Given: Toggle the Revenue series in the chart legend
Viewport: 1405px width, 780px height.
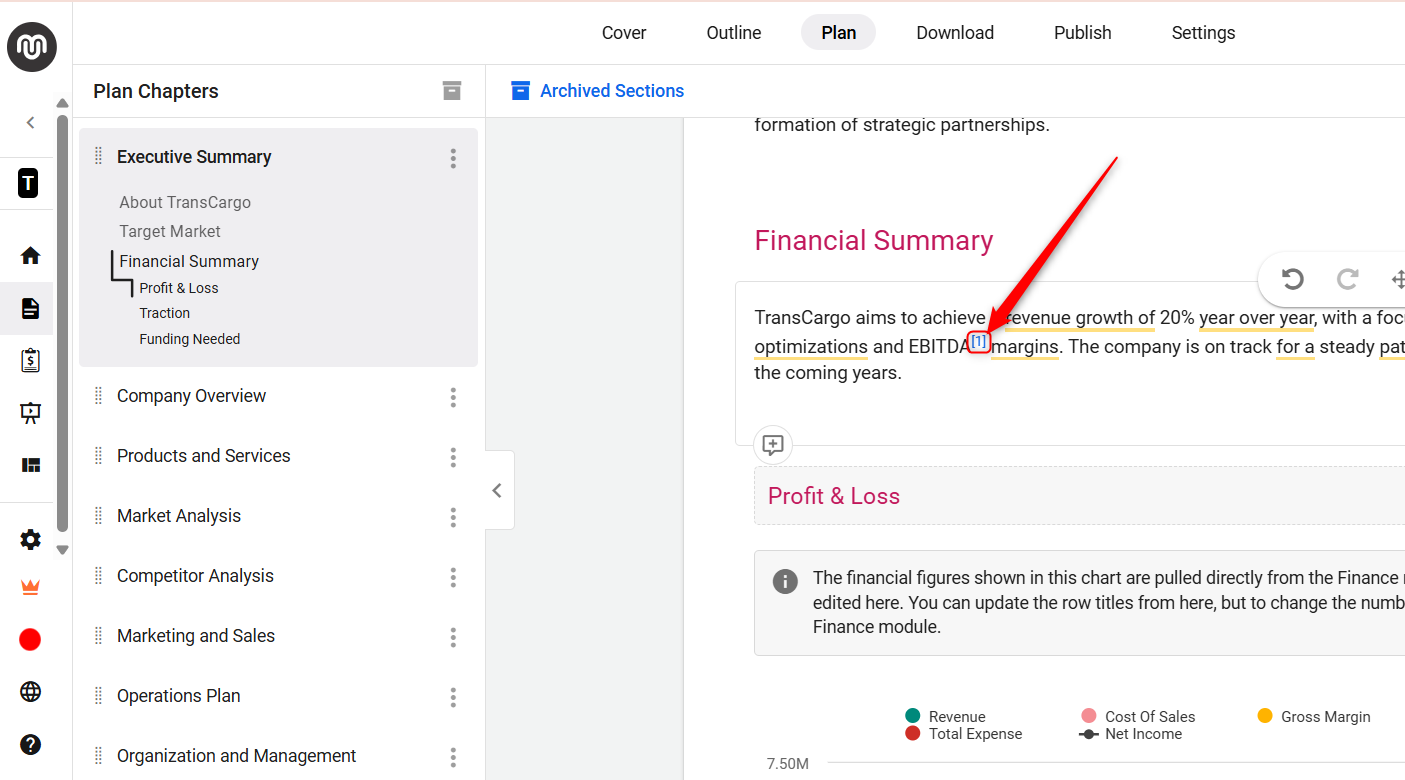Looking at the screenshot, I should (945, 716).
